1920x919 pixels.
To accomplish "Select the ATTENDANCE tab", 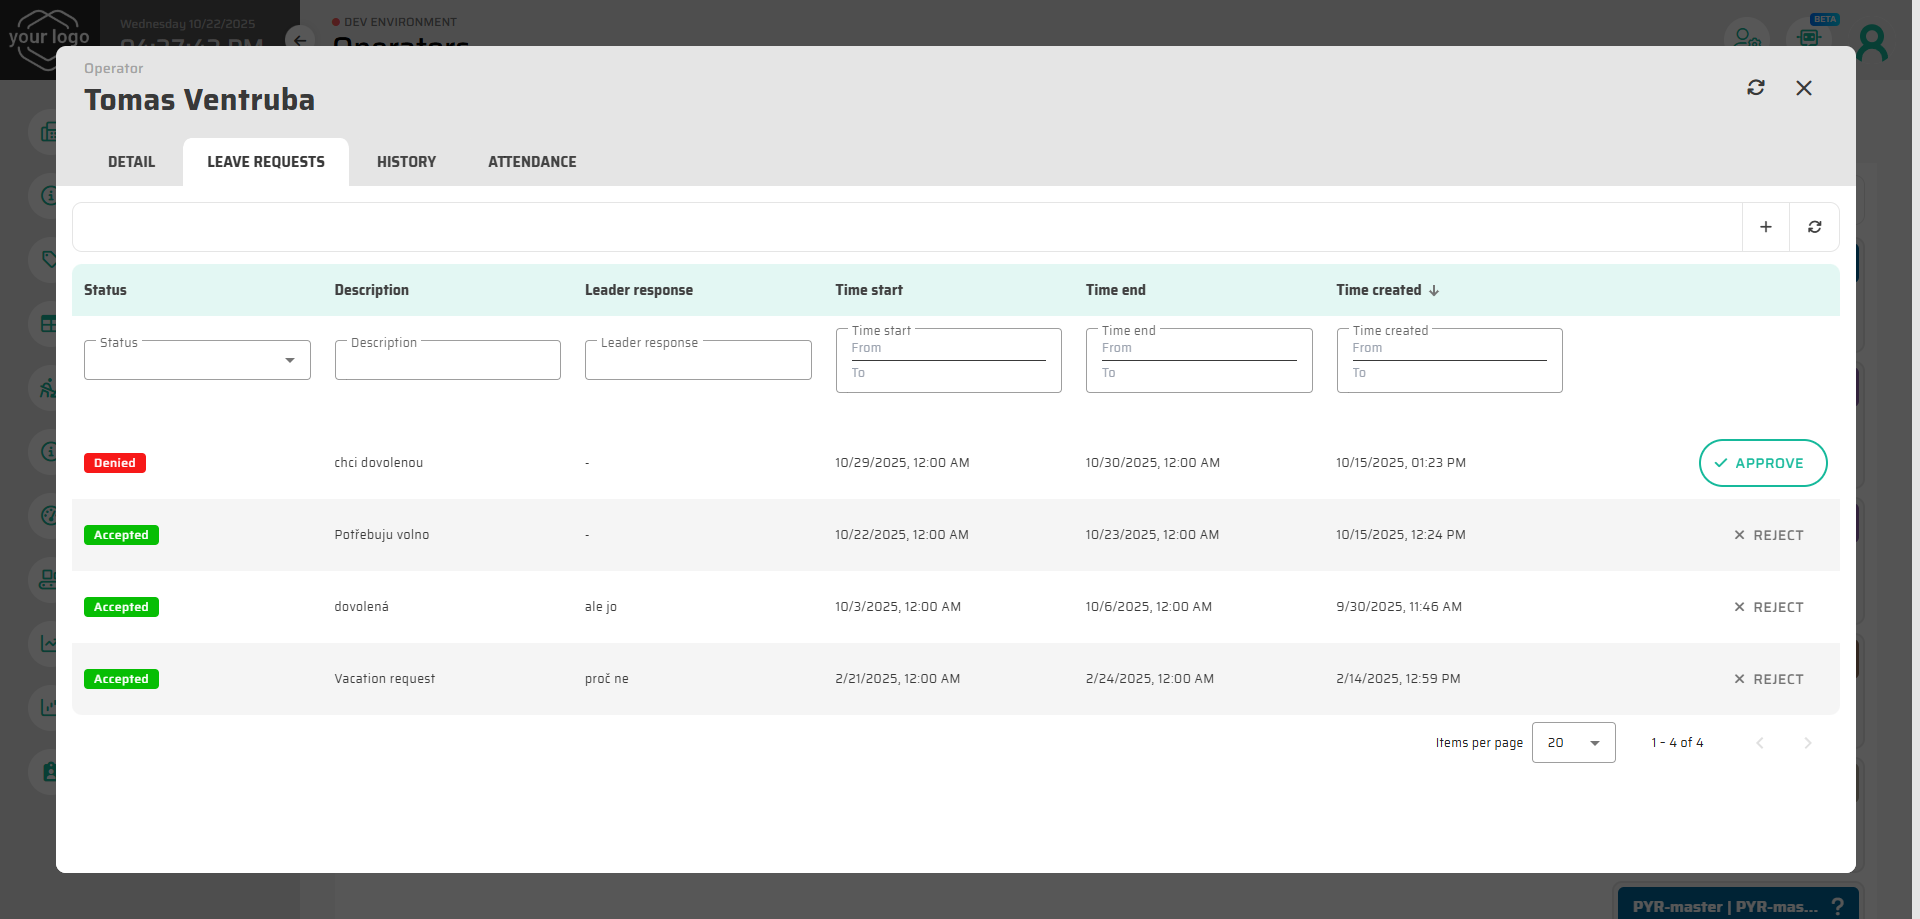I will pyautogui.click(x=532, y=162).
